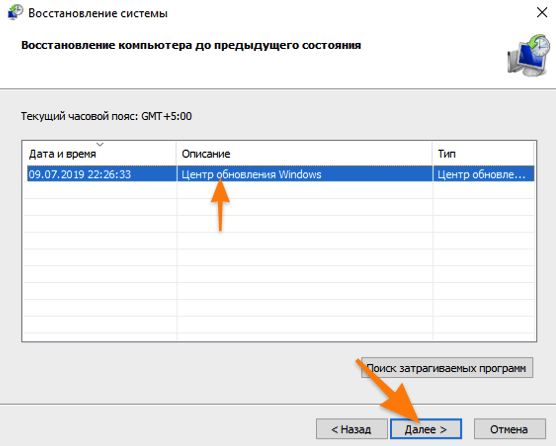
Task: Proceed with the Далее button
Action: click(x=426, y=429)
